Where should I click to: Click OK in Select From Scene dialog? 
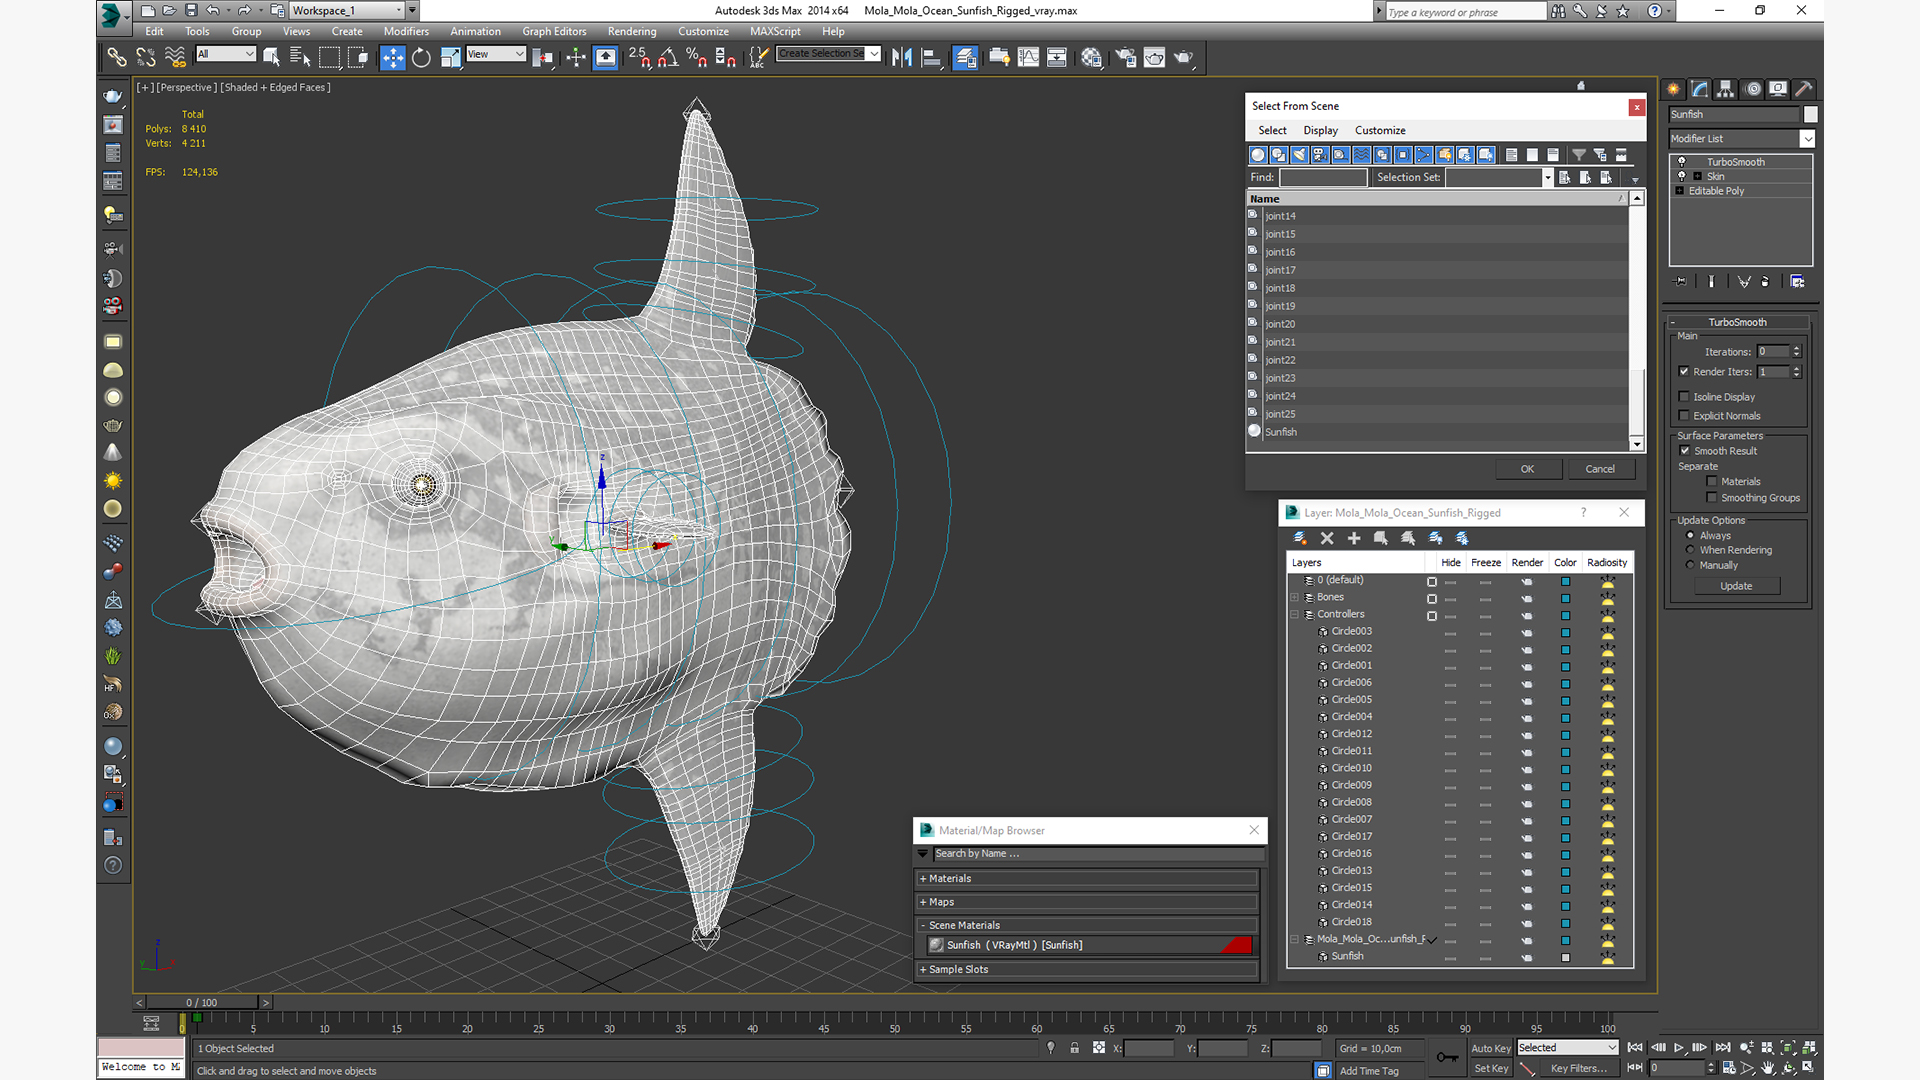tap(1527, 469)
